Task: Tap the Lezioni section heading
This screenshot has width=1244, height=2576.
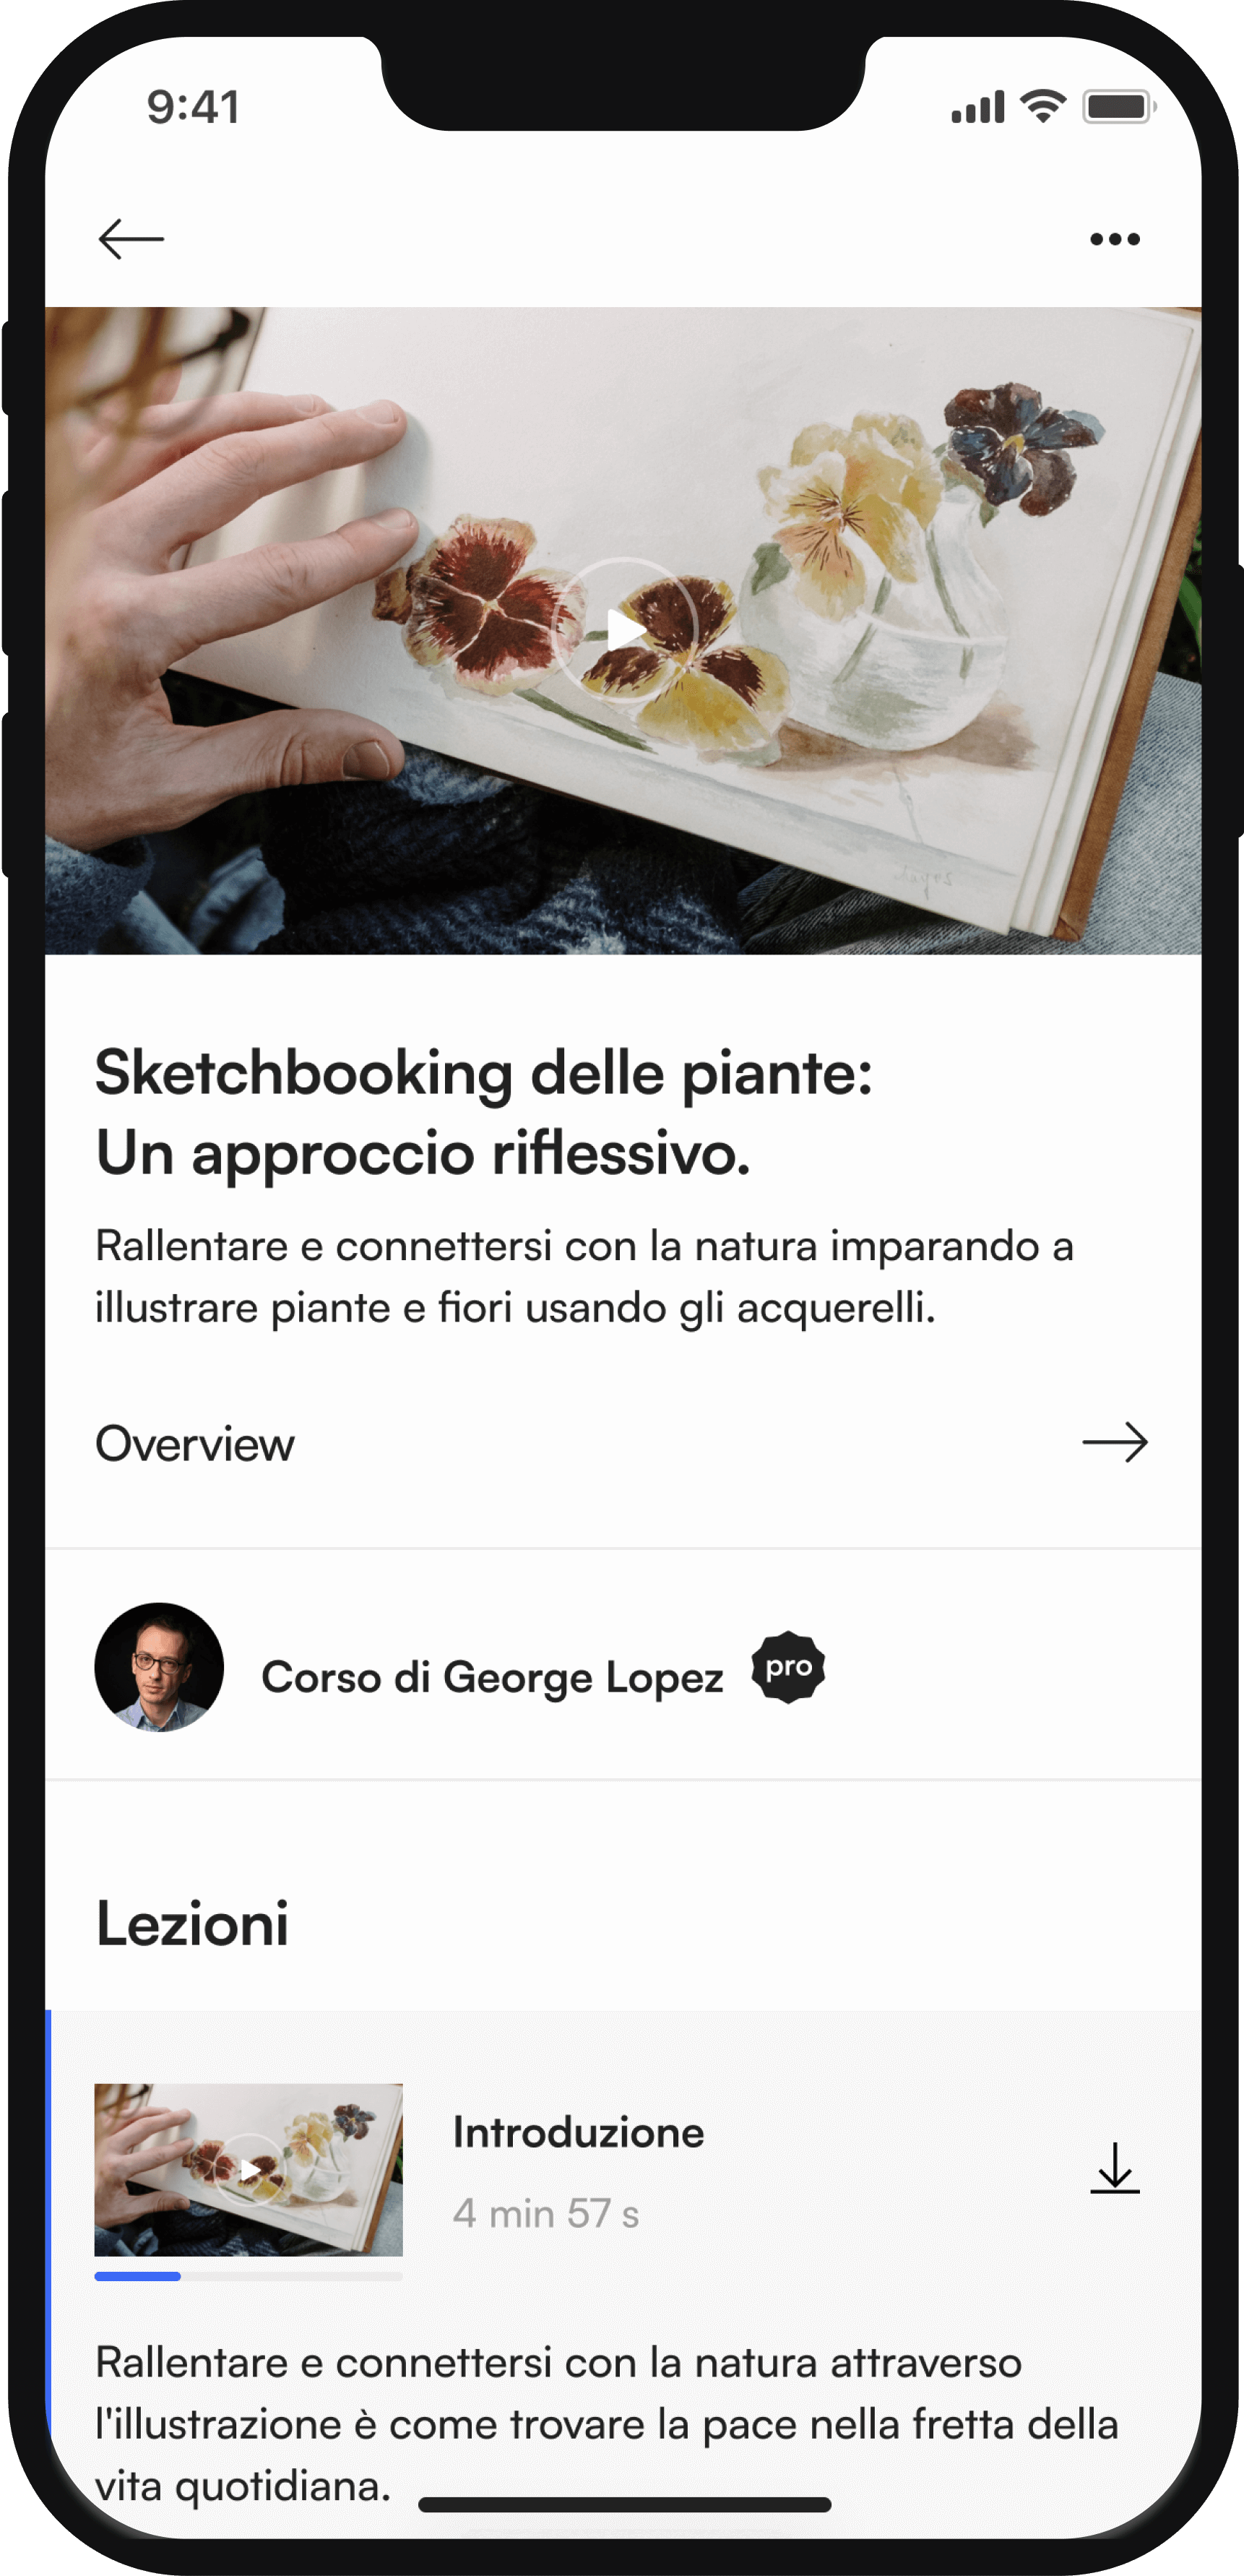Action: pos(192,1924)
